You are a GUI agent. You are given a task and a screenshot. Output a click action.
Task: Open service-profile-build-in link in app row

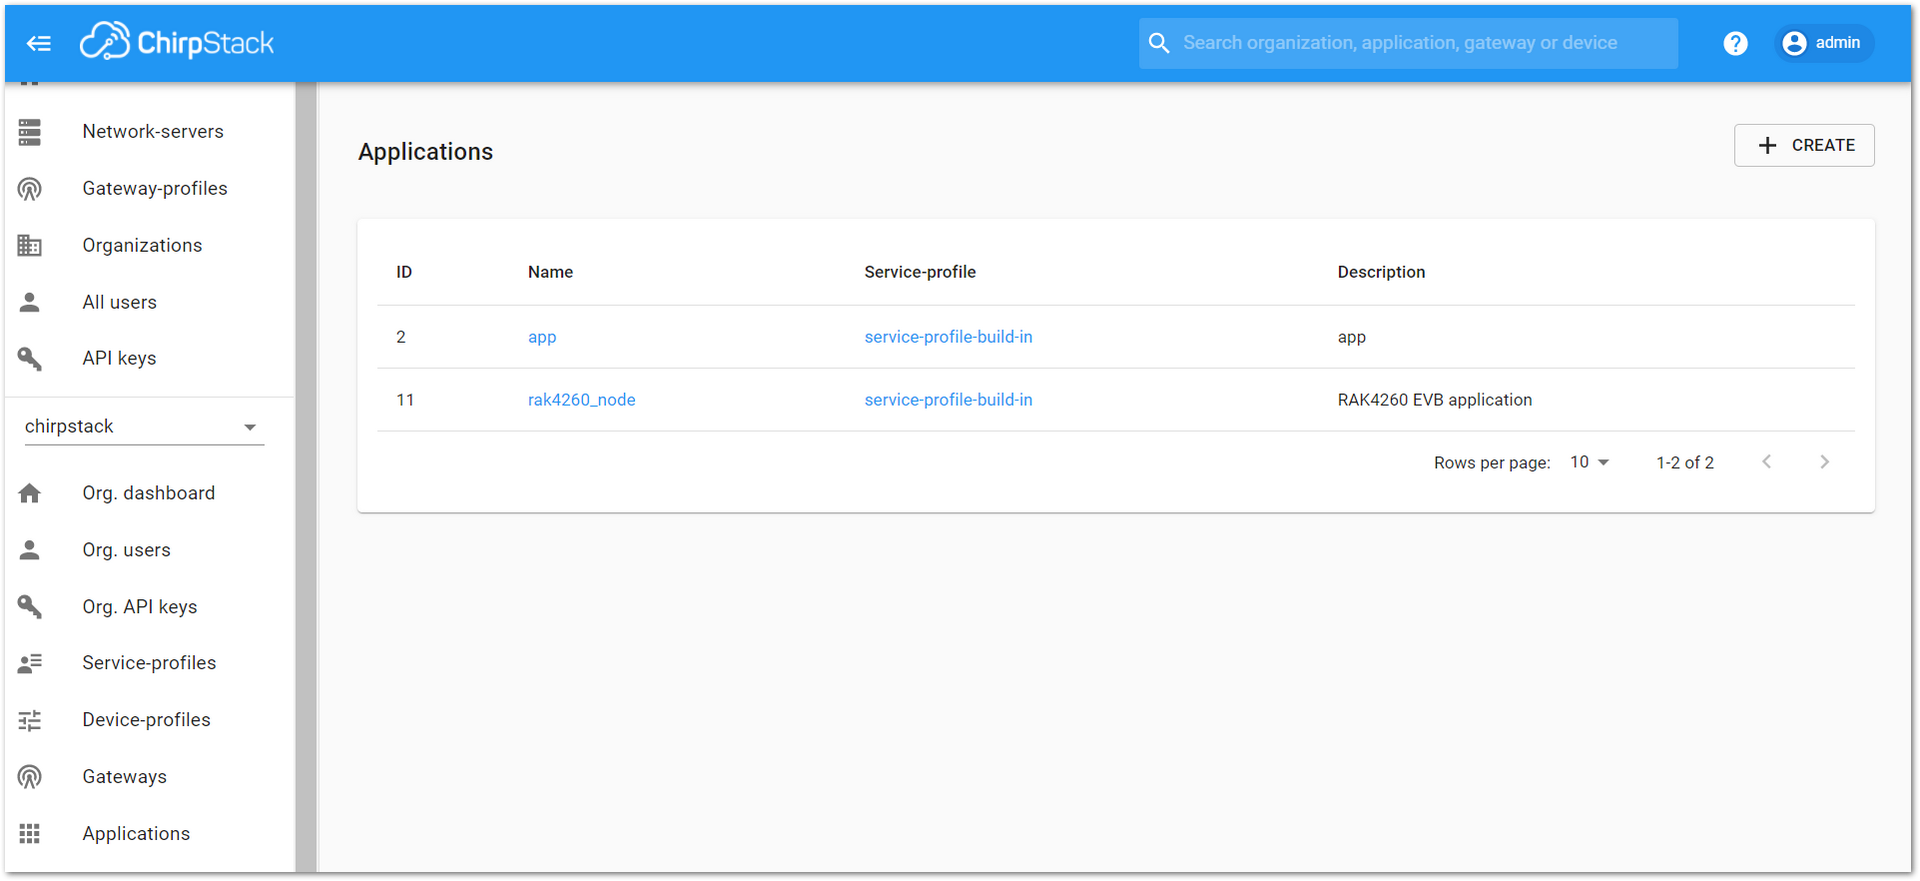pyautogui.click(x=948, y=337)
